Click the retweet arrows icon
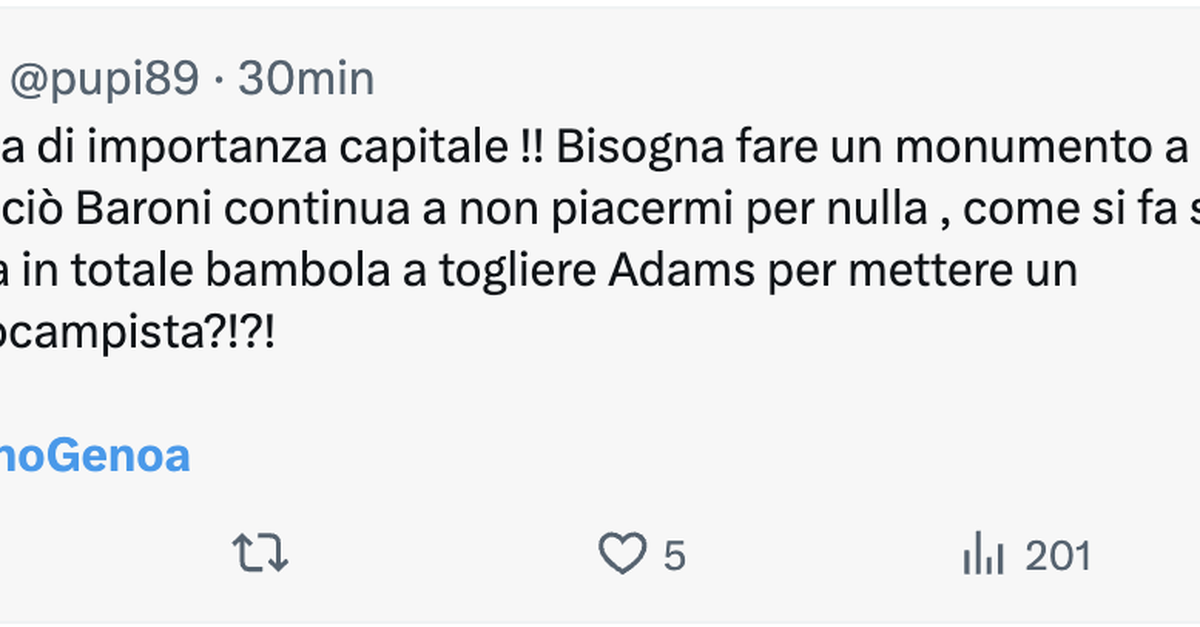 (x=260, y=554)
